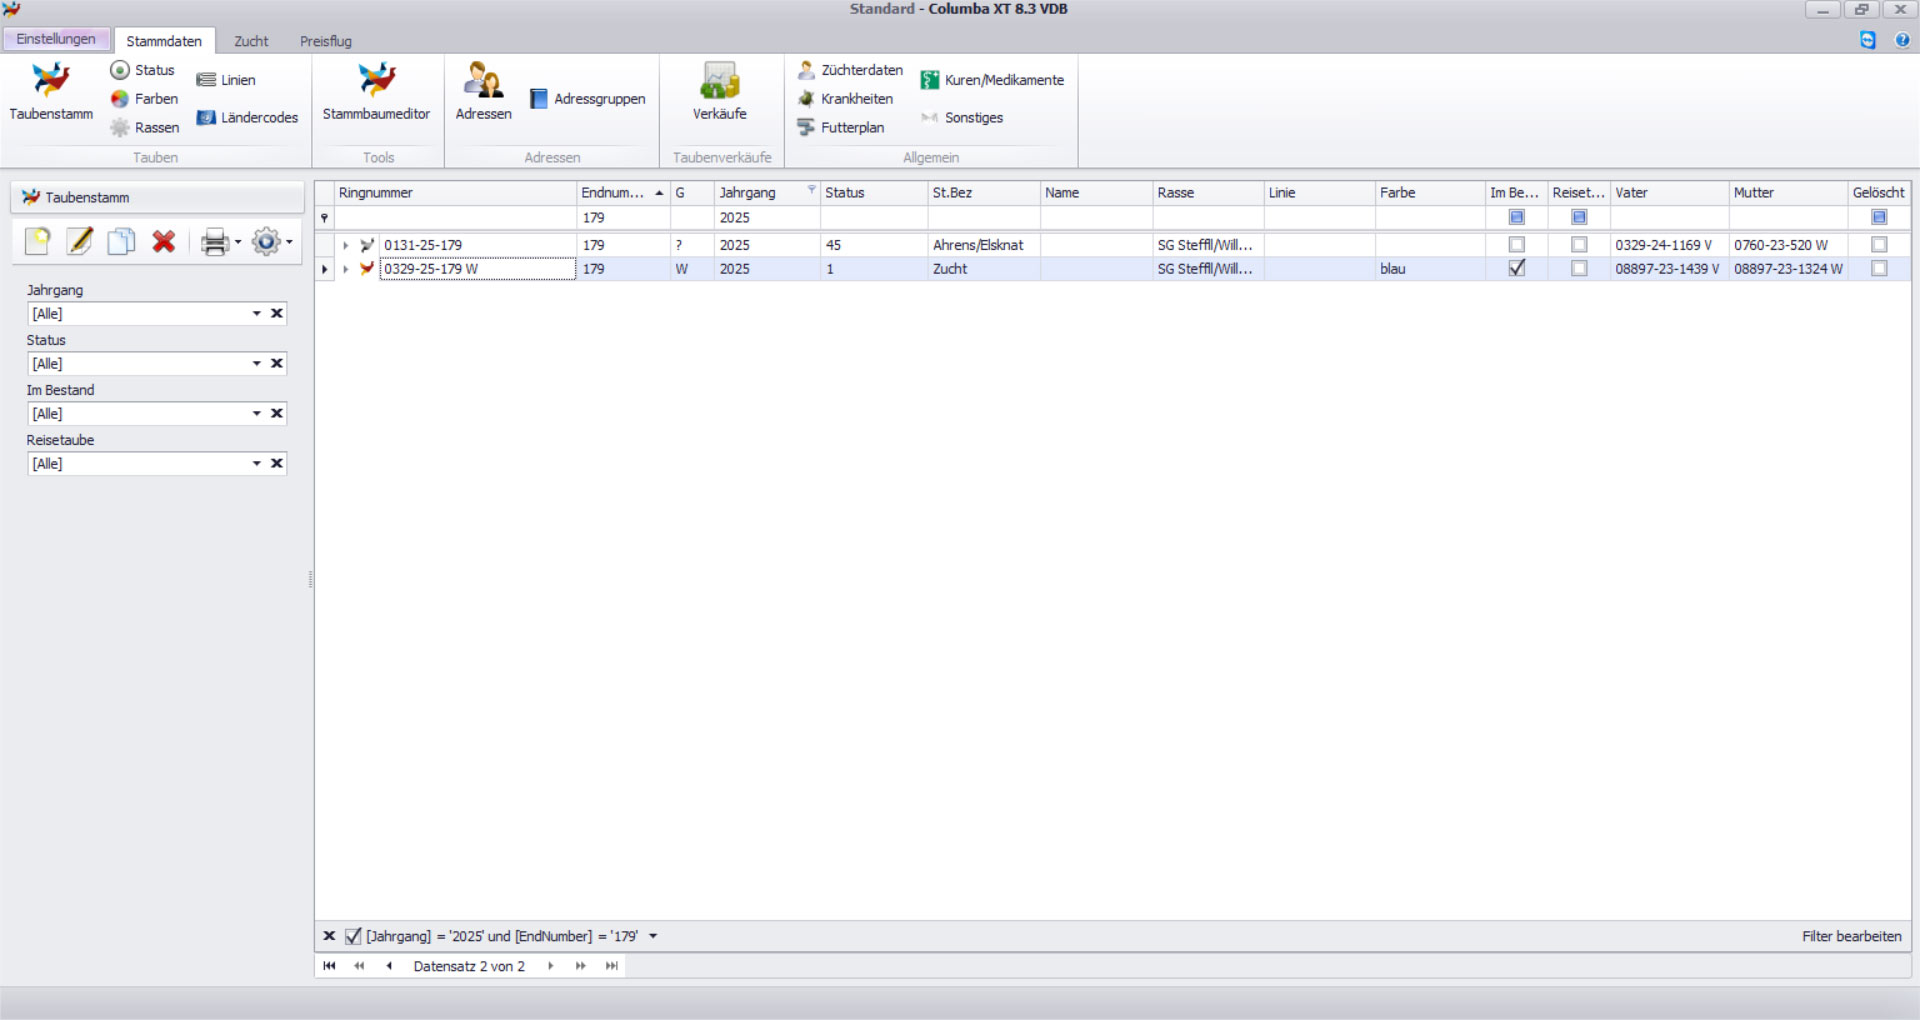Open the Jahrgang filter dropdown
Screen dimensions: 1920x1020
coord(257,314)
